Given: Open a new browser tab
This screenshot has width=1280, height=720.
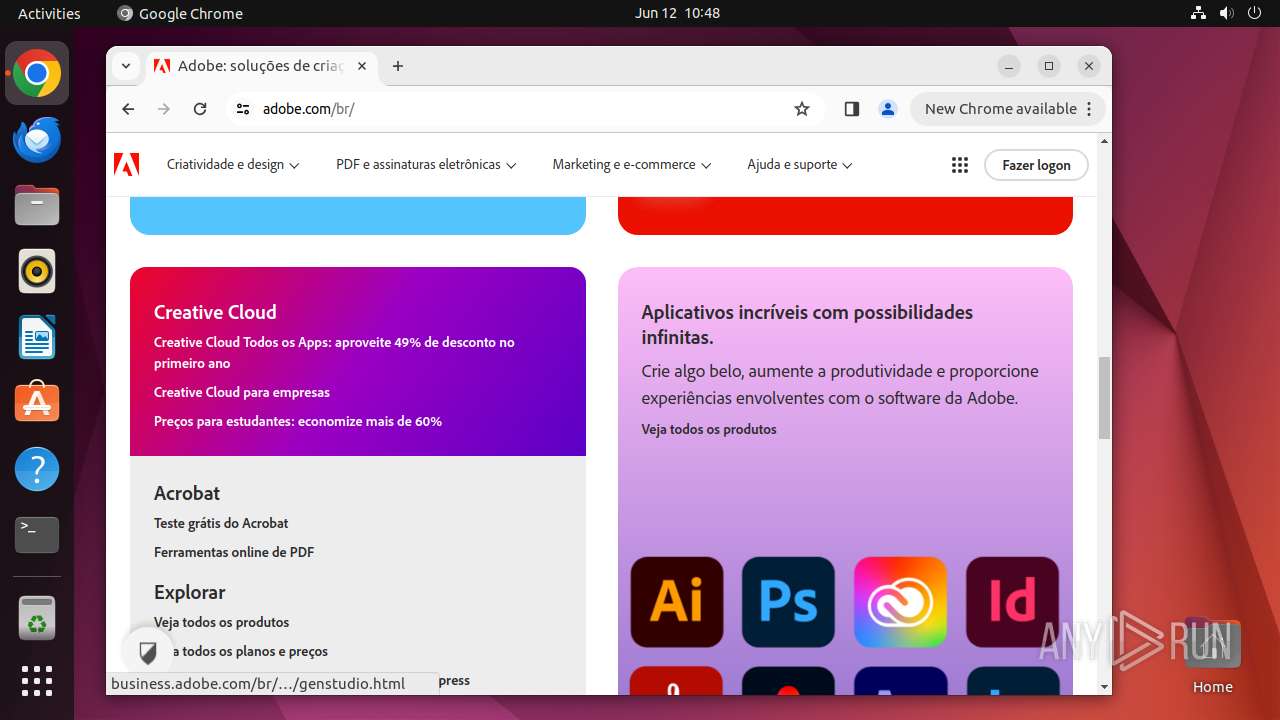Looking at the screenshot, I should point(398,66).
